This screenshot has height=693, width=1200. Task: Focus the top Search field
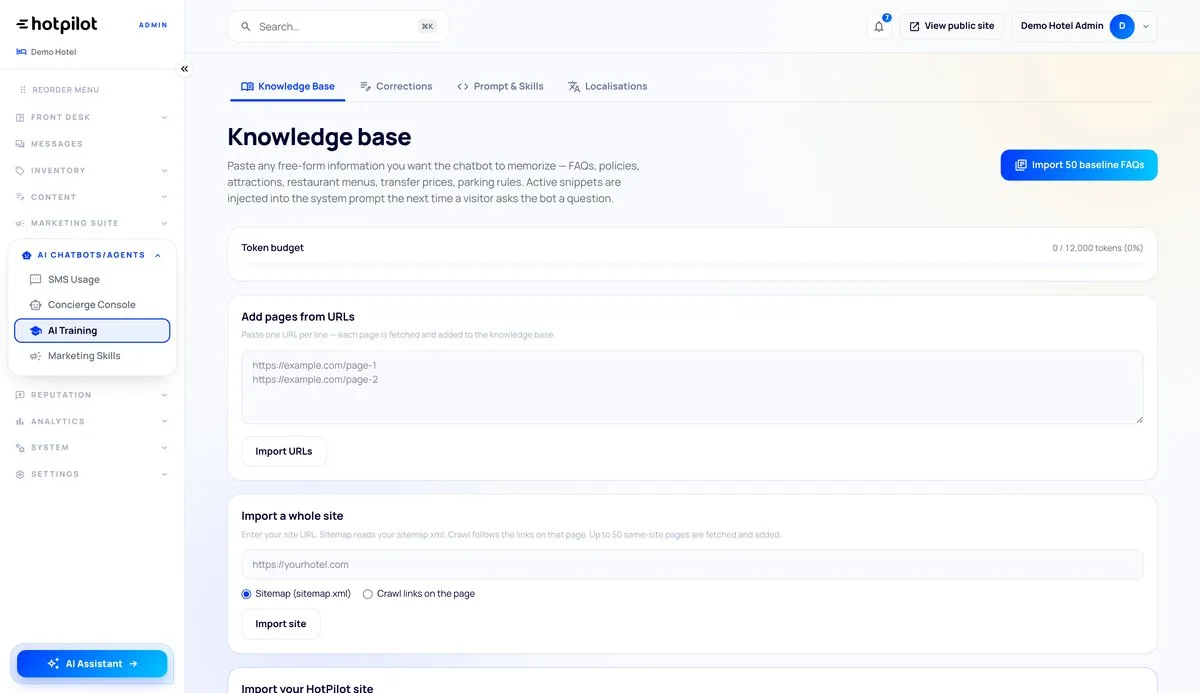click(338, 27)
